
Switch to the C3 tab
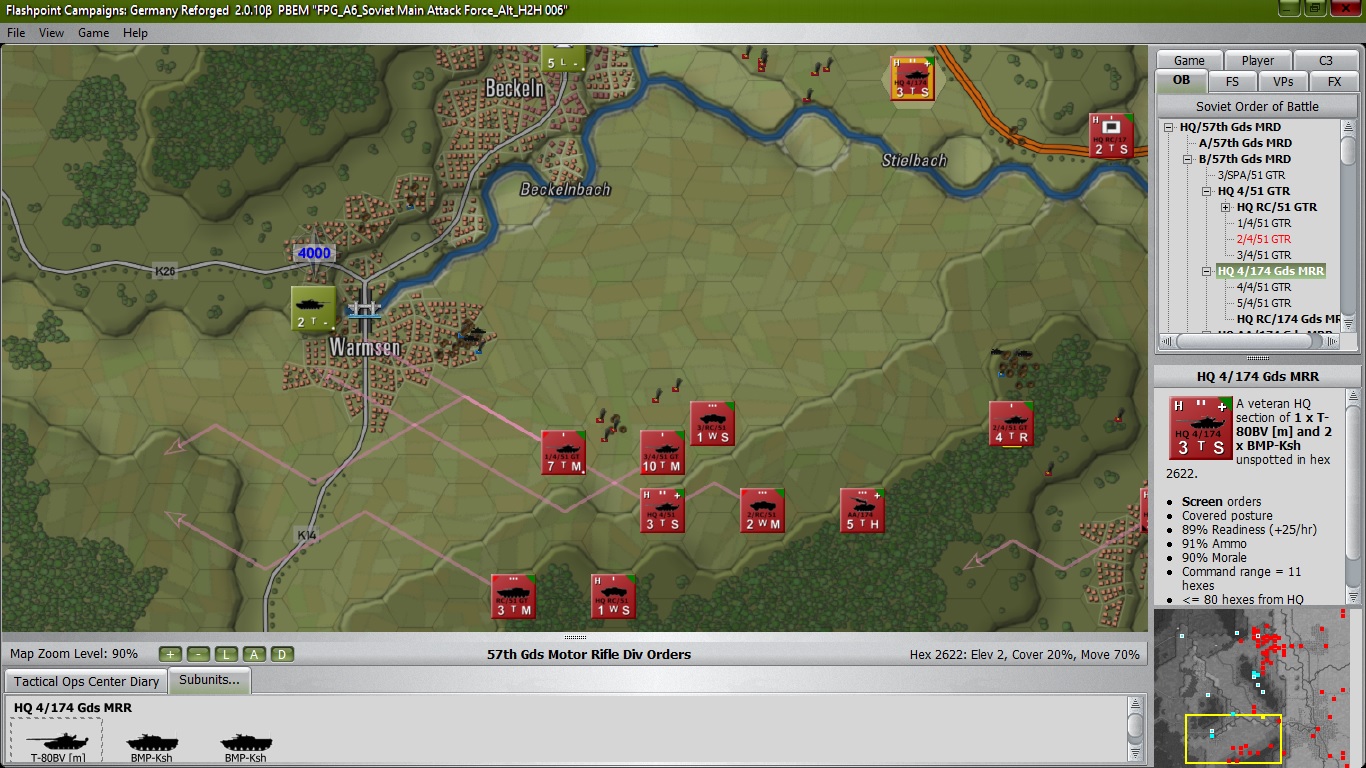tap(1326, 60)
